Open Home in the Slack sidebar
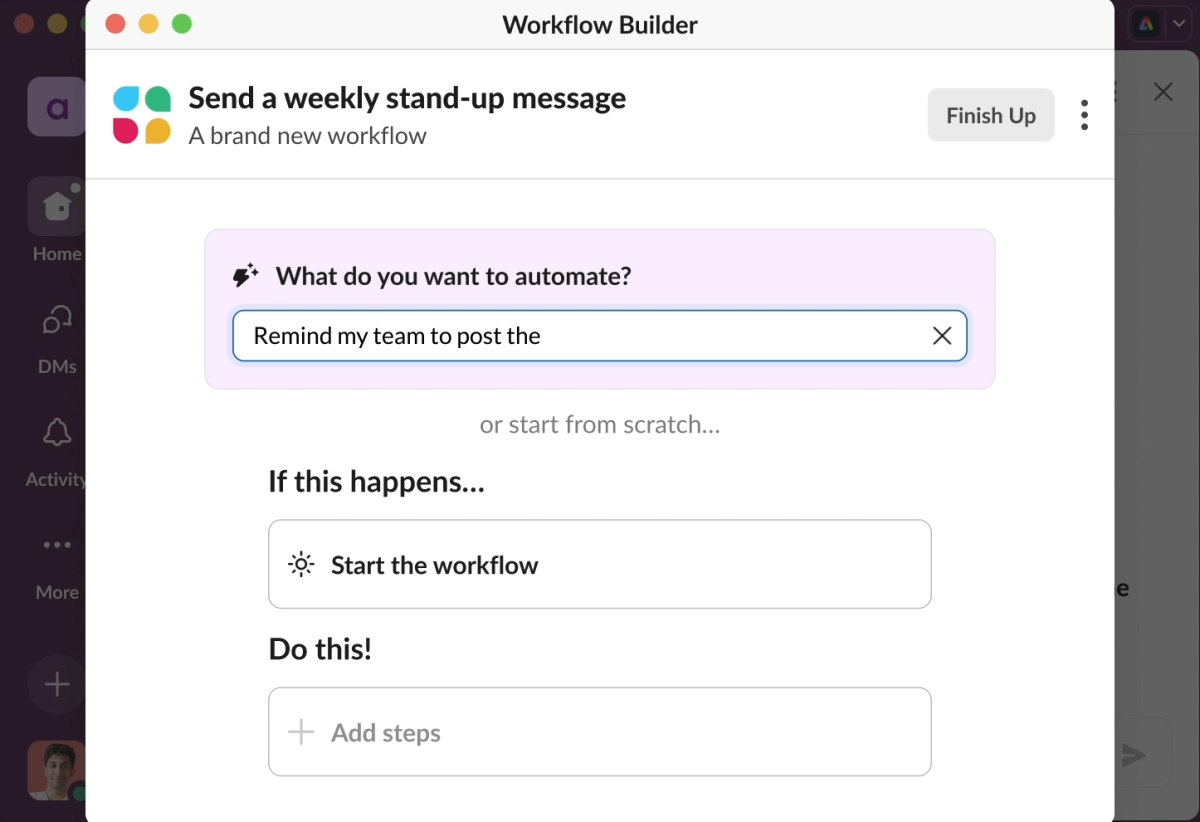This screenshot has height=822, width=1200. pyautogui.click(x=57, y=221)
